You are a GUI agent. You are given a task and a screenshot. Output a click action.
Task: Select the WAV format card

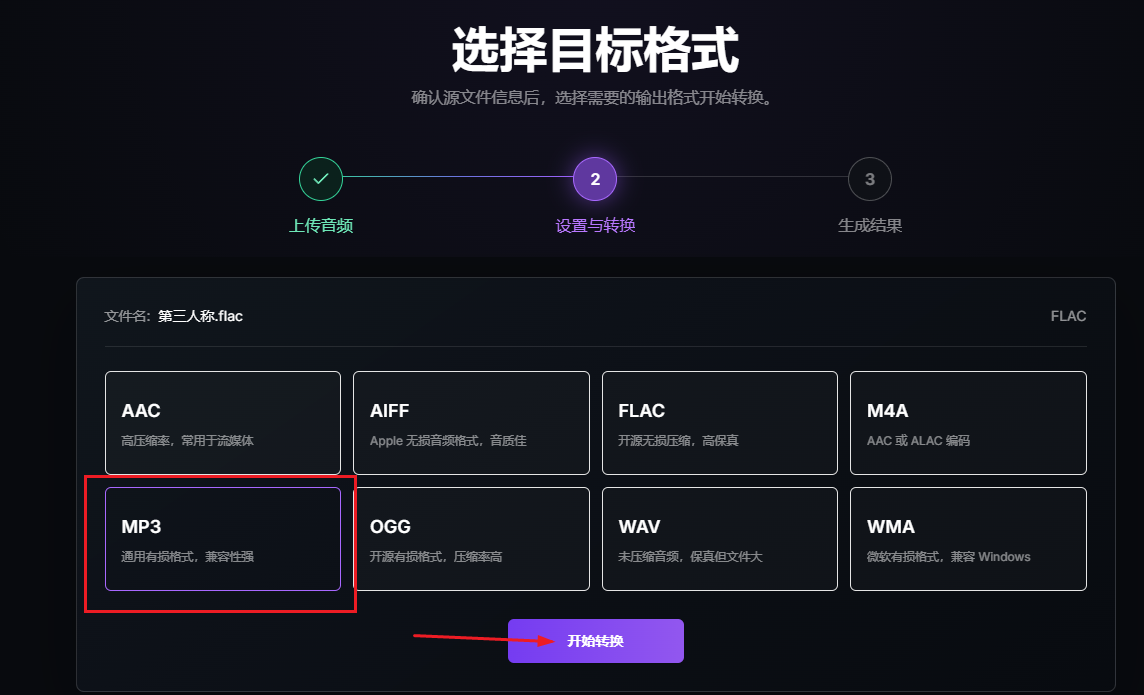click(x=719, y=539)
